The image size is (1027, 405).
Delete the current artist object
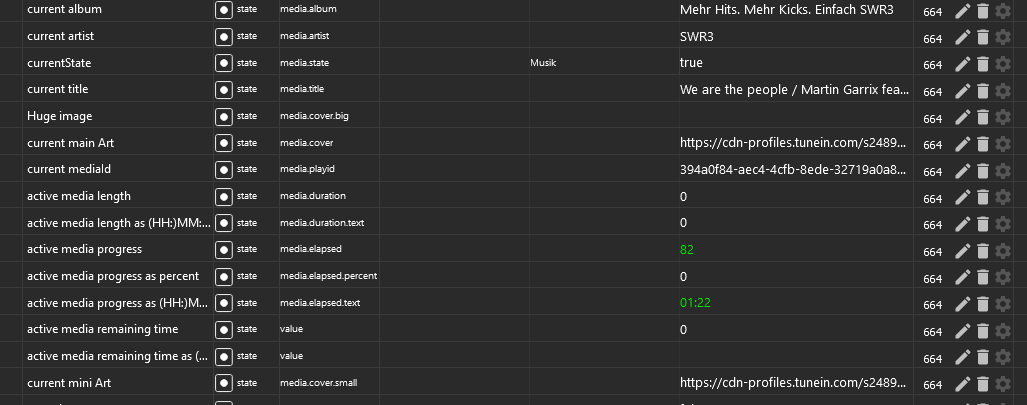(982, 37)
